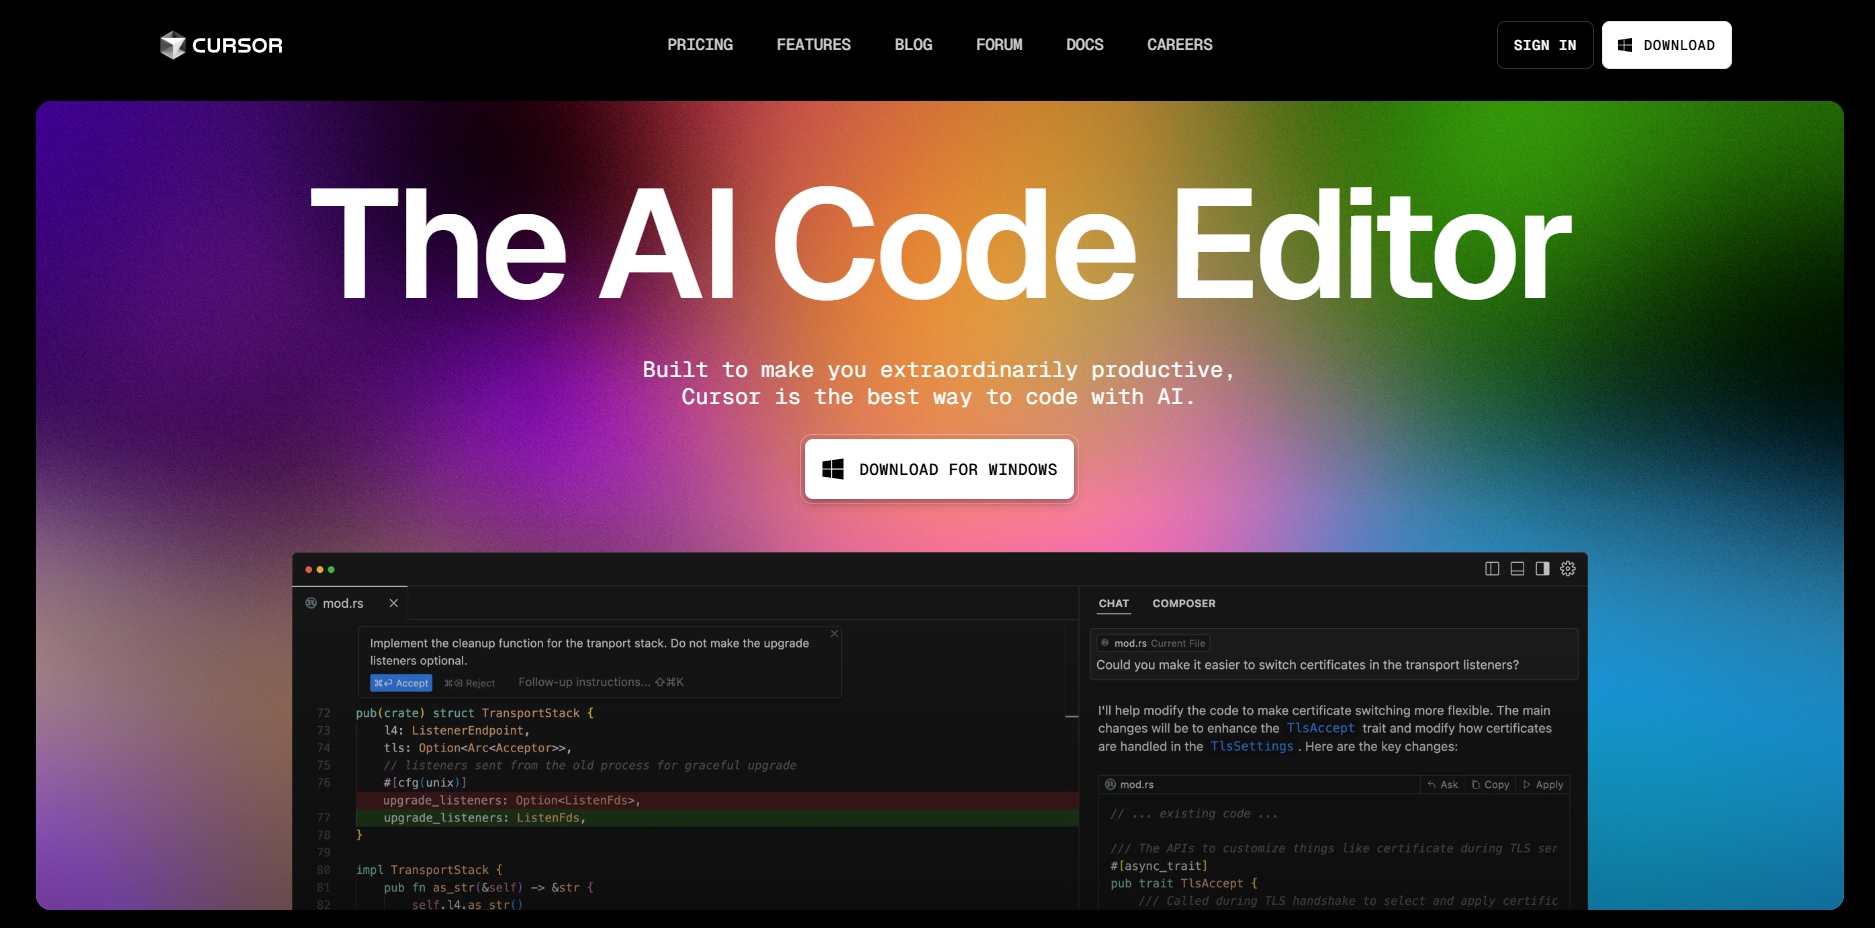Open the Docs page
The image size is (1875, 928).
point(1084,45)
